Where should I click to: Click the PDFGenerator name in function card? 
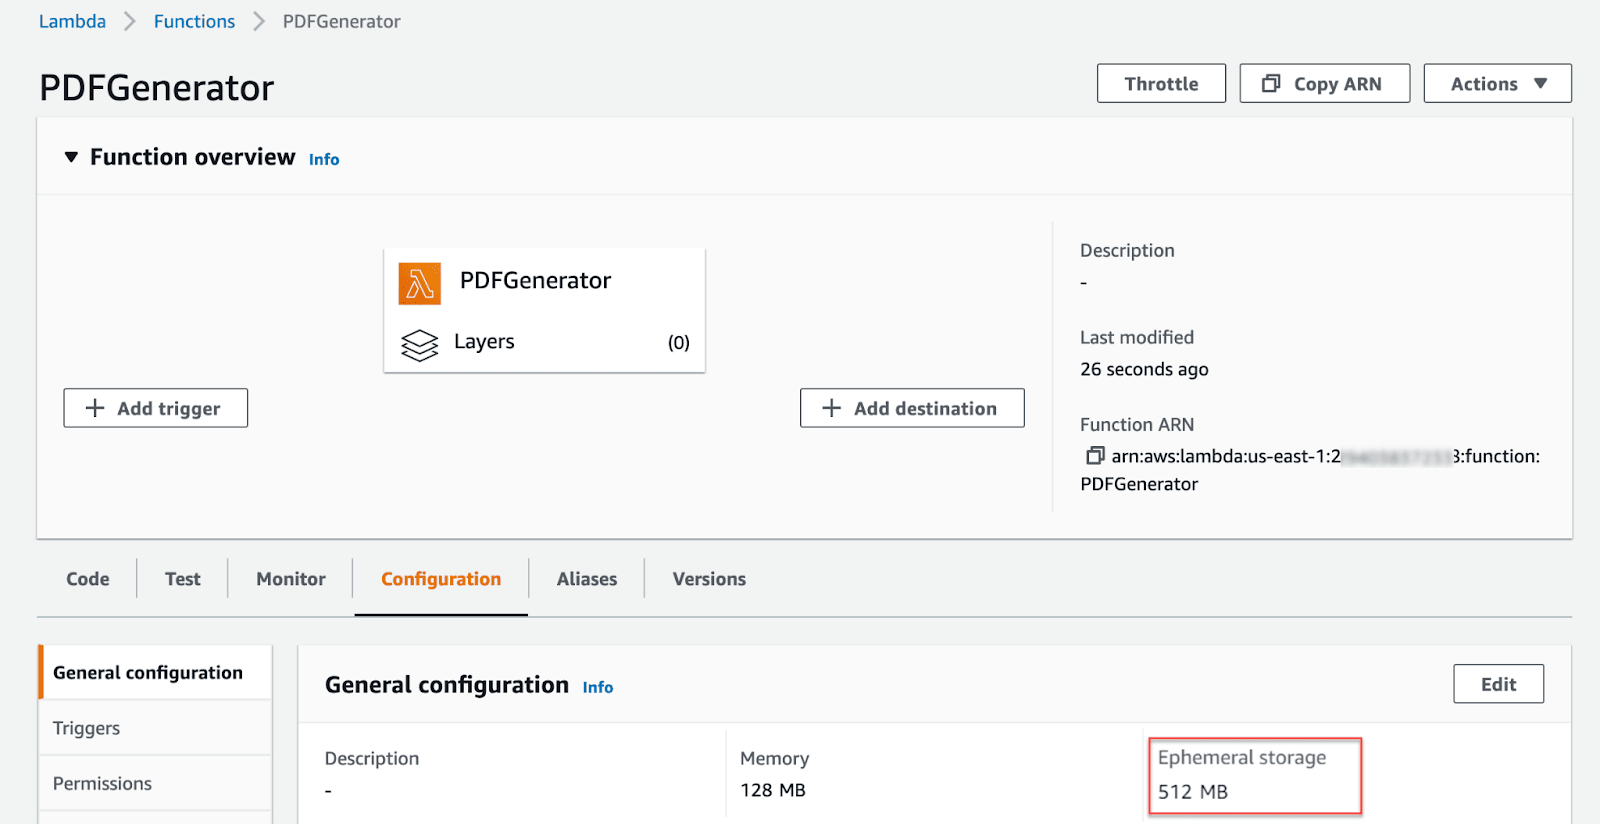pos(535,280)
